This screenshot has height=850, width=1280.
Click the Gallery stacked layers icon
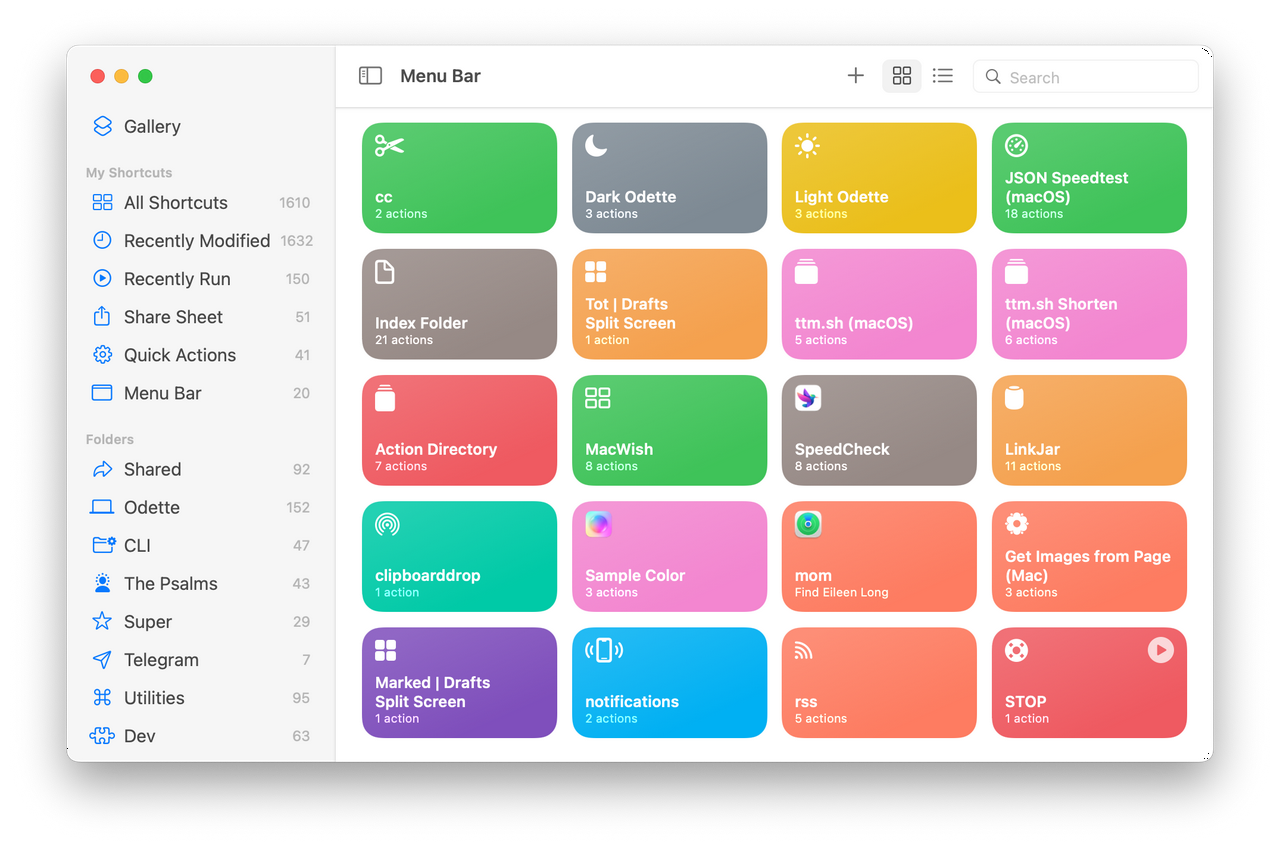(102, 126)
